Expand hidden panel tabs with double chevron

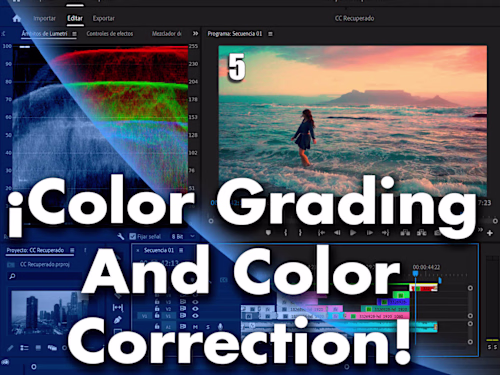(x=195, y=33)
